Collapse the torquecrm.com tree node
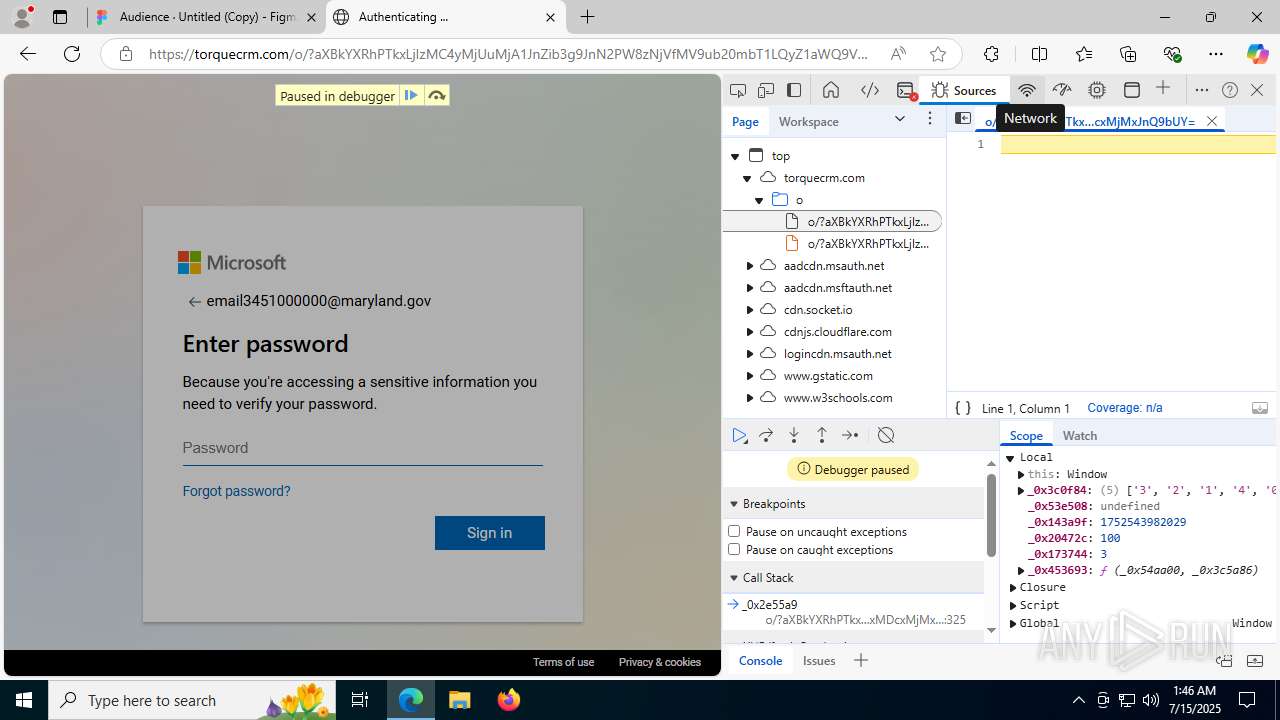The image size is (1280, 720). click(x=747, y=178)
